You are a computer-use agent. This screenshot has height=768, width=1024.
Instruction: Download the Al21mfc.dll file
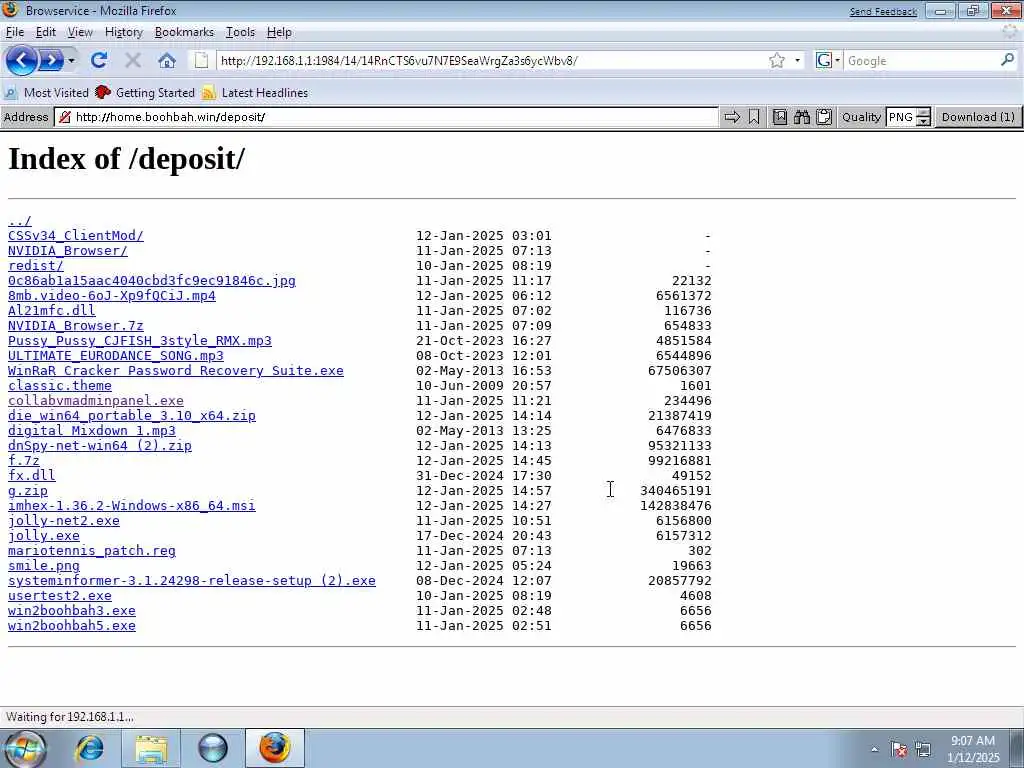coord(52,311)
